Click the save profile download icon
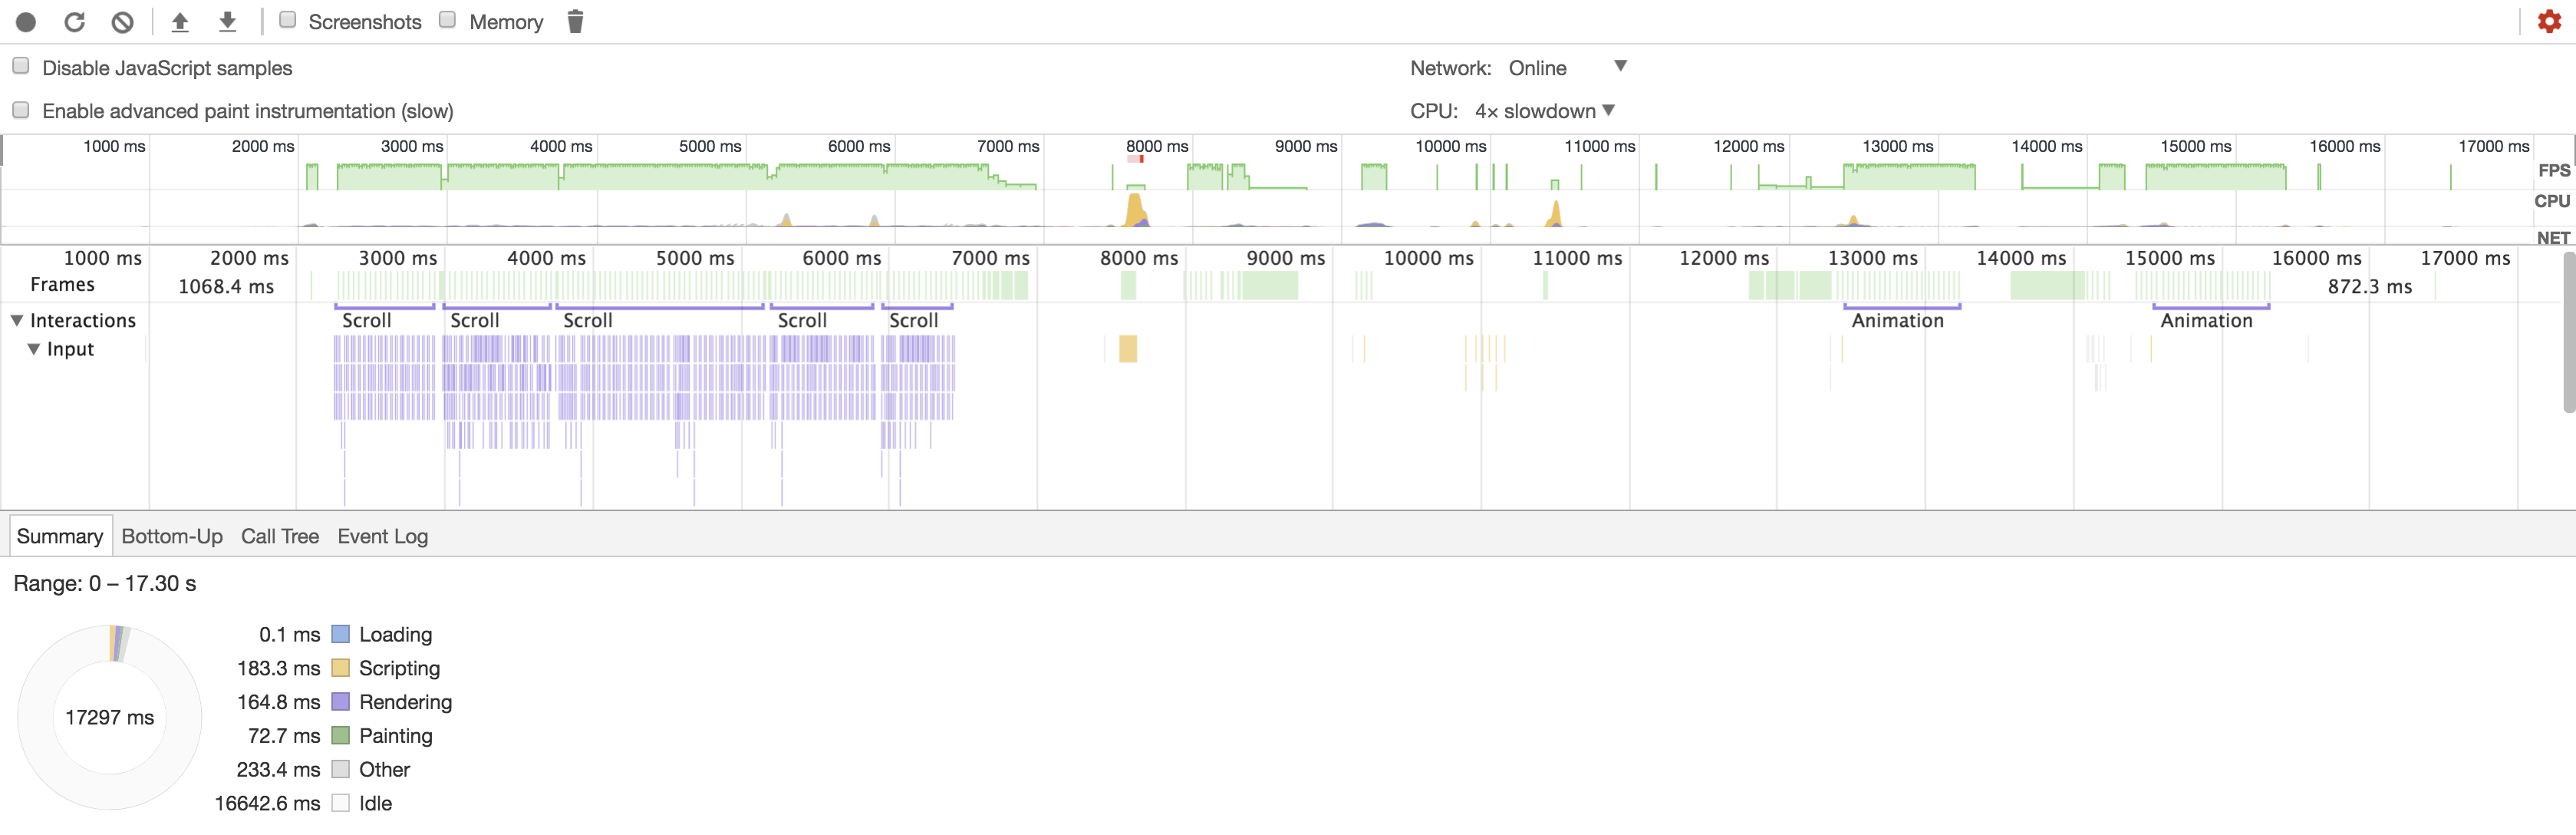 [228, 22]
